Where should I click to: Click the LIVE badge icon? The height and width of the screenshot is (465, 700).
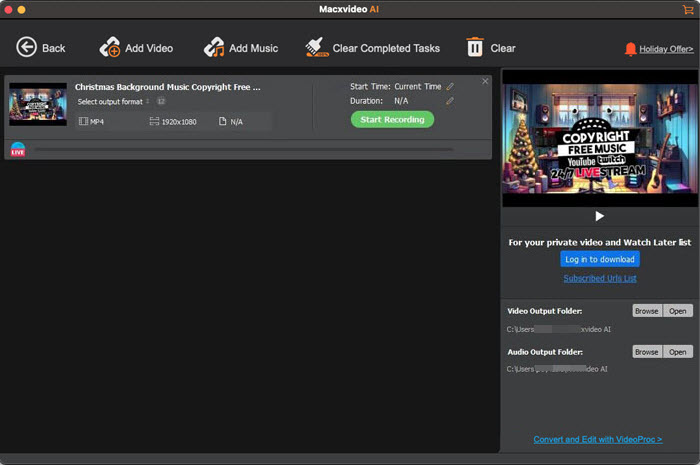(18, 149)
